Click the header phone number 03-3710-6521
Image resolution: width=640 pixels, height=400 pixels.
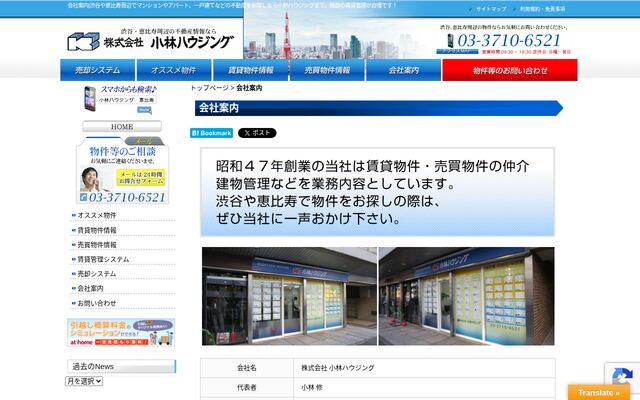pos(509,40)
